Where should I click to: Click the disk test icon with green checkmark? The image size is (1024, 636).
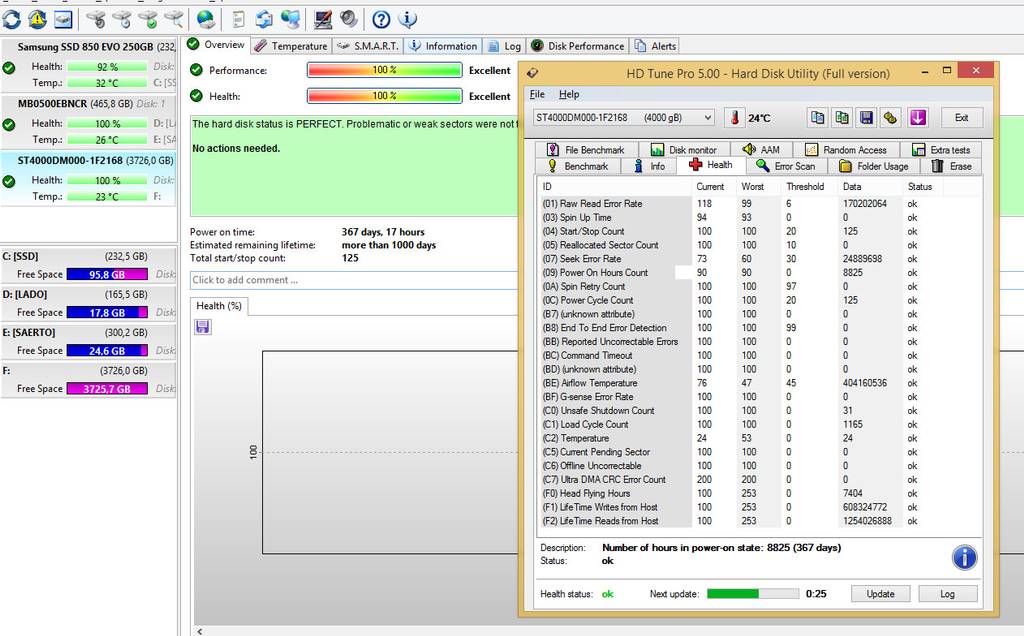tap(148, 20)
